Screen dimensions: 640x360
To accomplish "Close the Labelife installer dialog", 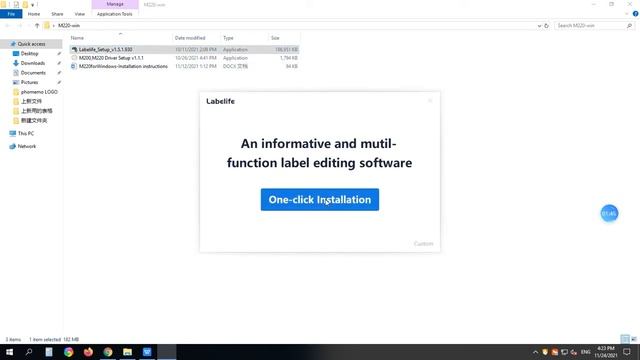I will point(430,101).
